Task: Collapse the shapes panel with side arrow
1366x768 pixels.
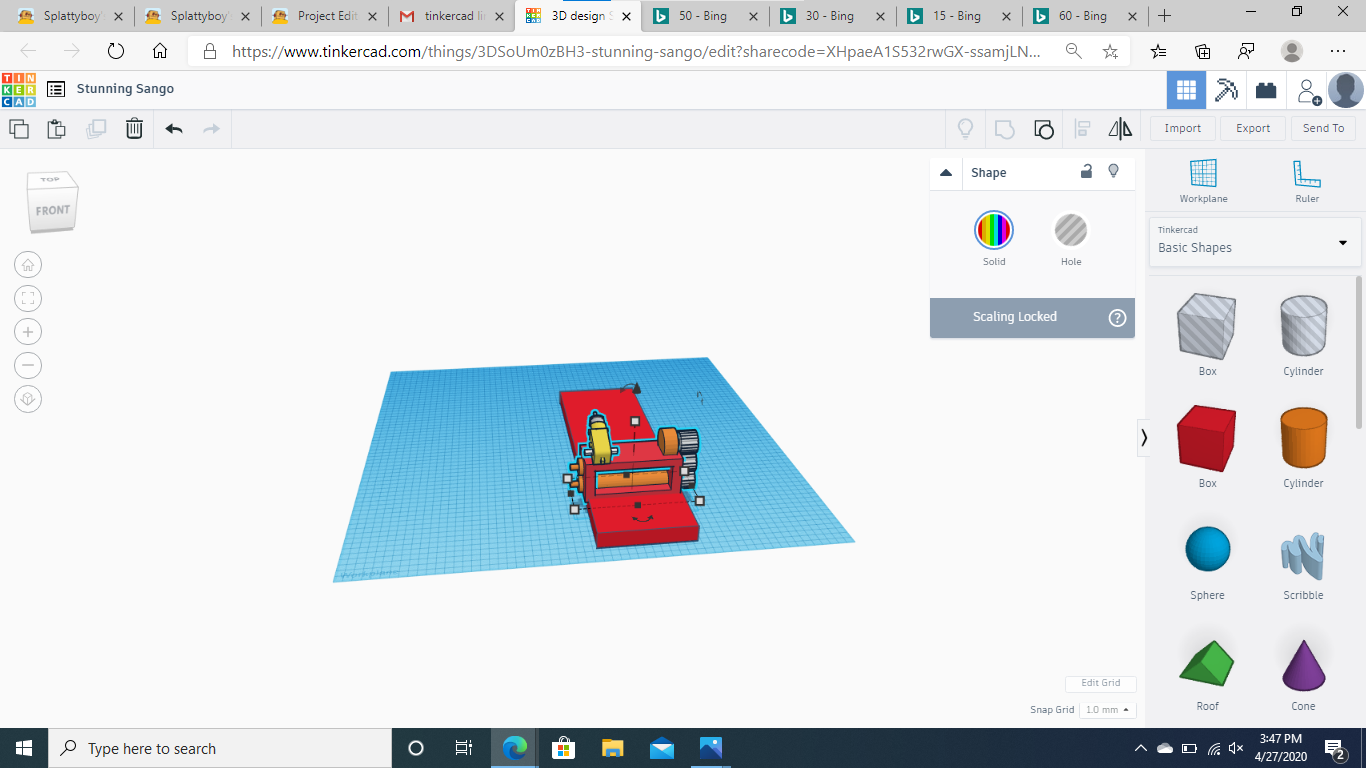Action: coord(1144,437)
